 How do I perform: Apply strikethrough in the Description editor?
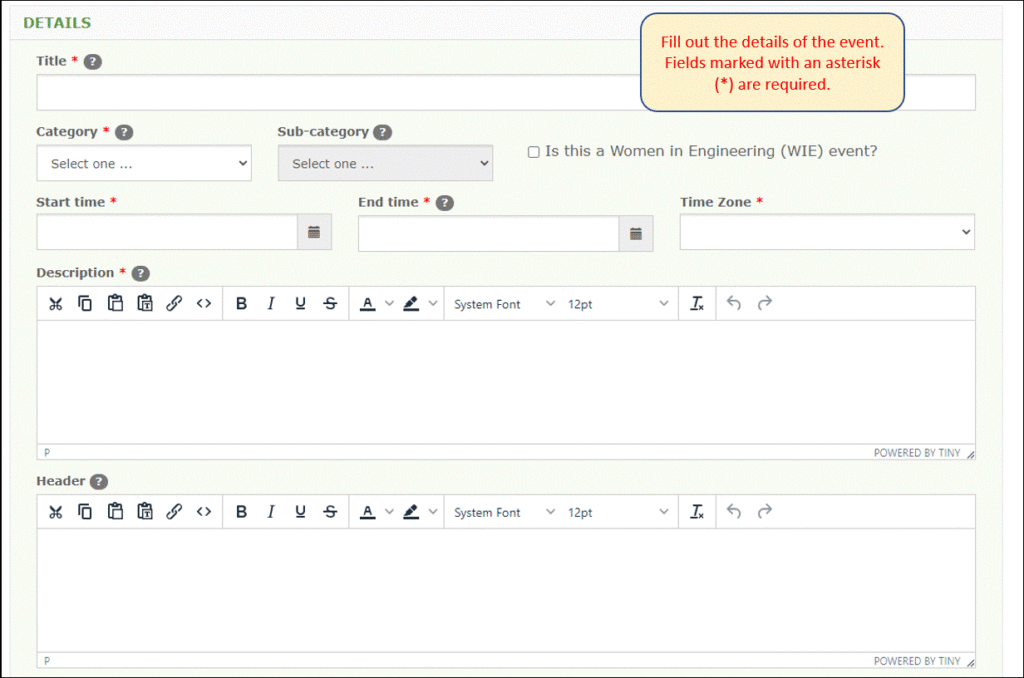330,302
